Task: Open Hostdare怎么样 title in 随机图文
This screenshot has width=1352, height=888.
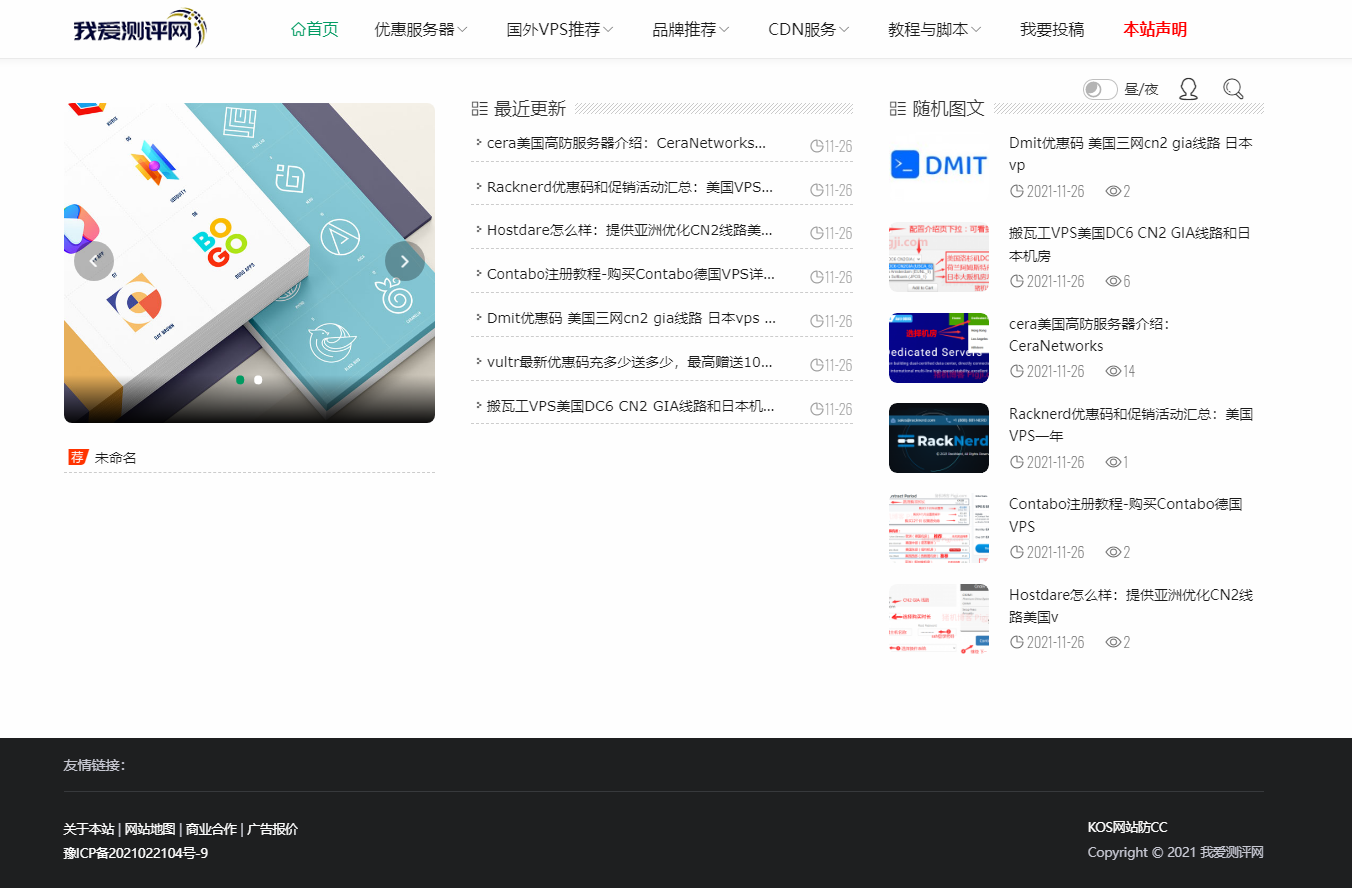Action: coord(1131,606)
